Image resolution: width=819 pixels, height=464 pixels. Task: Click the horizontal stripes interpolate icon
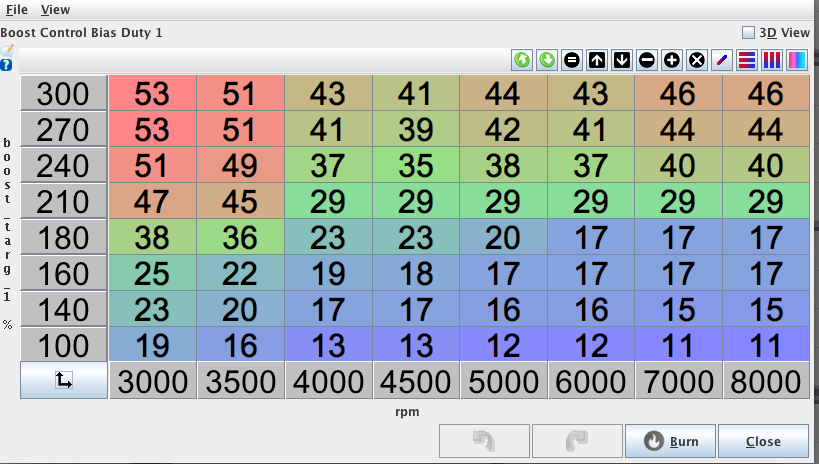tap(746, 60)
